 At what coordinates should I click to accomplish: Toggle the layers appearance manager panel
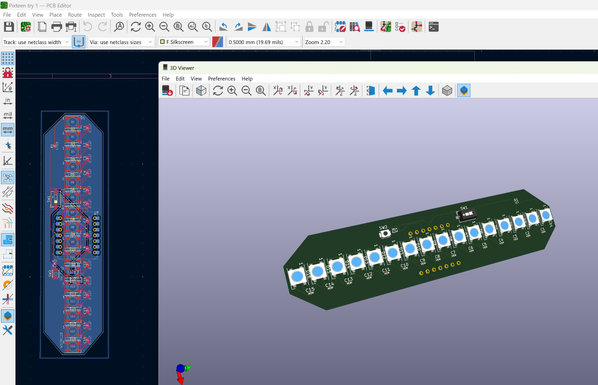[x=8, y=316]
